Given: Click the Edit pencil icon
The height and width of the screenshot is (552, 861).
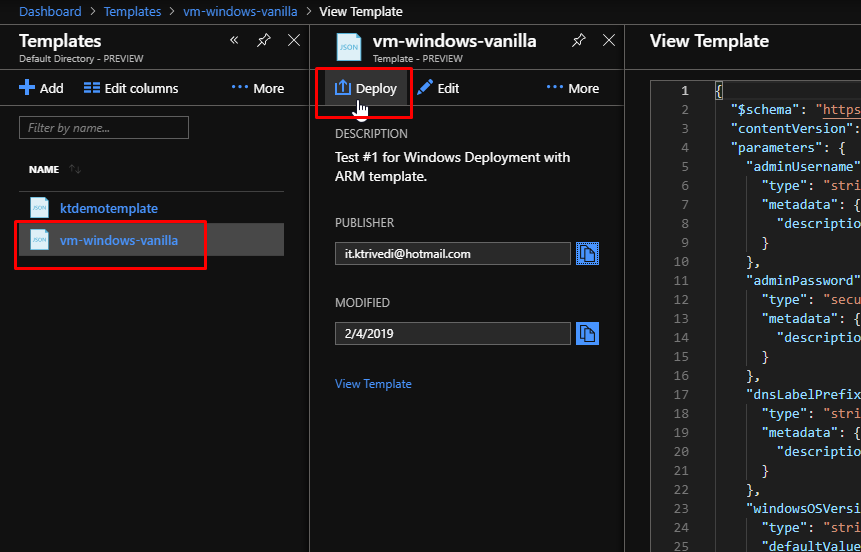Looking at the screenshot, I should [425, 87].
